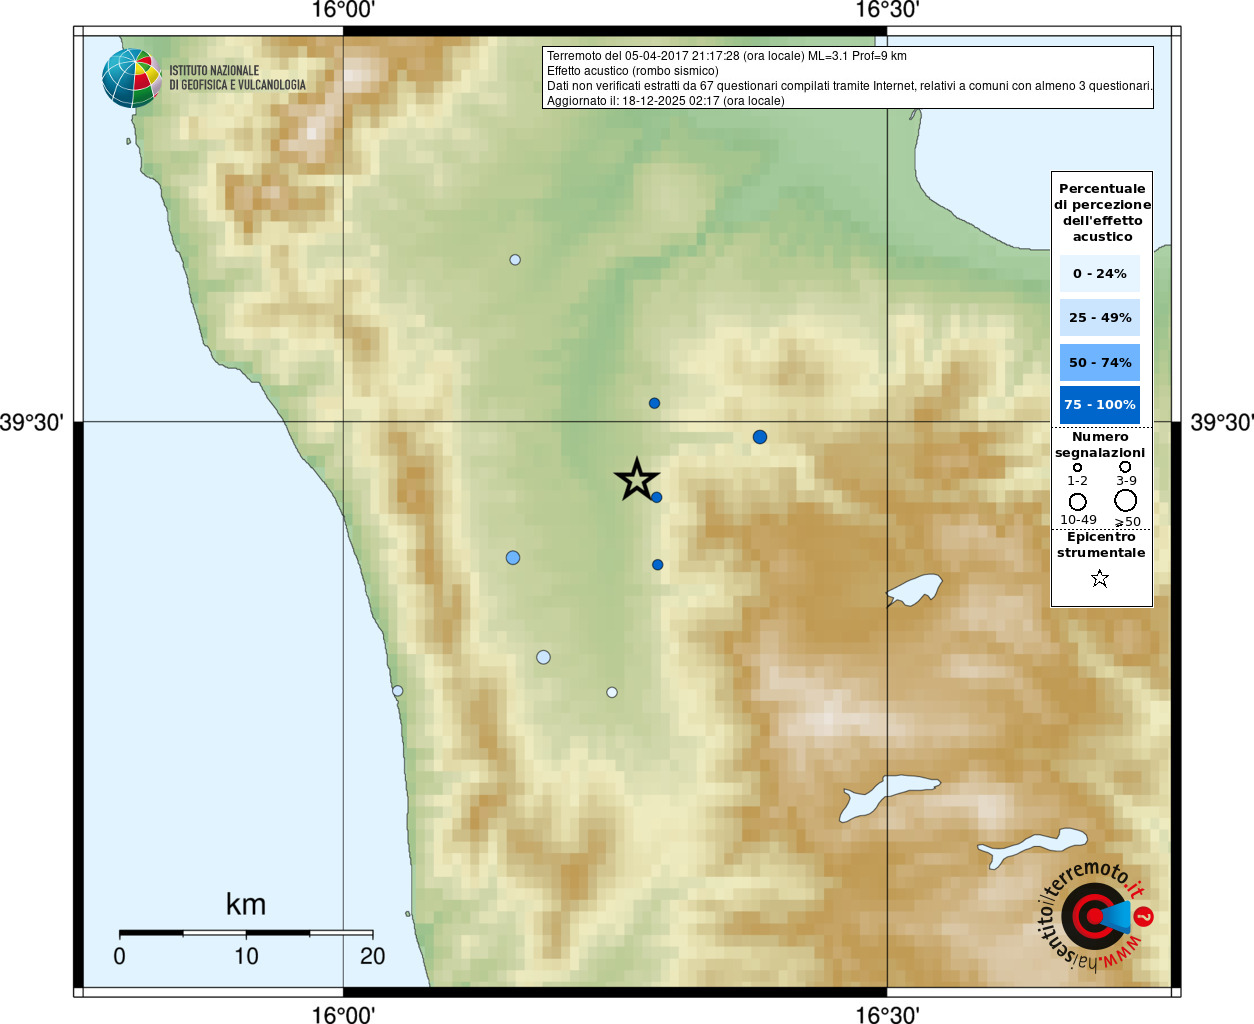Select the pale circle on the western coastline
The width and height of the screenshot is (1254, 1024).
(x=398, y=691)
